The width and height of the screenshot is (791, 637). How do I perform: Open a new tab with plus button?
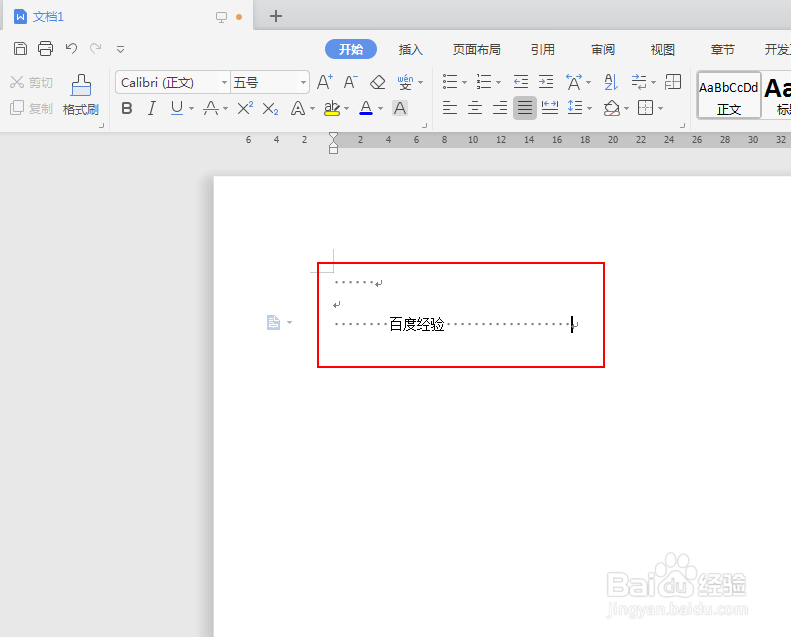point(275,16)
